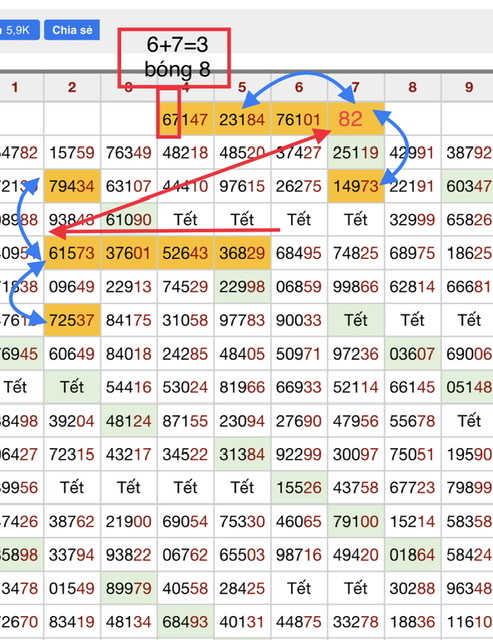The width and height of the screenshot is (493, 640).
Task: Select highlighted cell 79434
Action: pos(72,186)
